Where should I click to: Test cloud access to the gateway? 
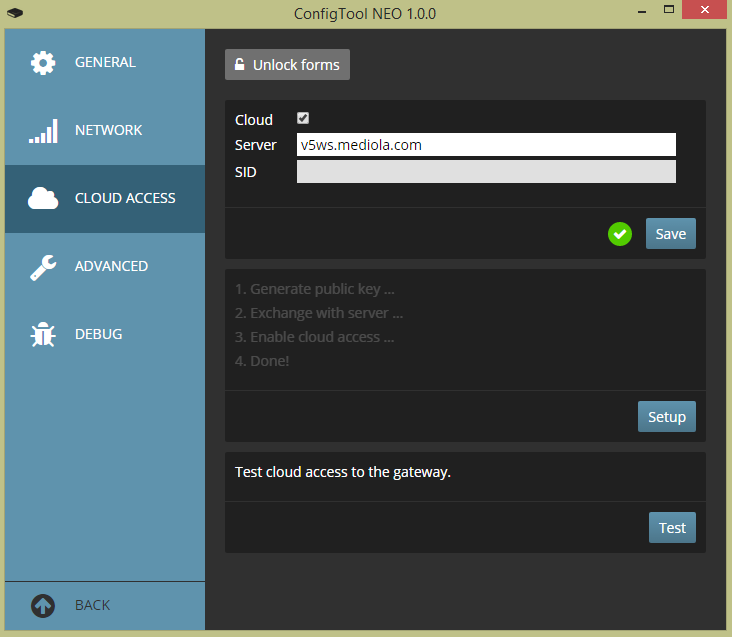tap(672, 528)
